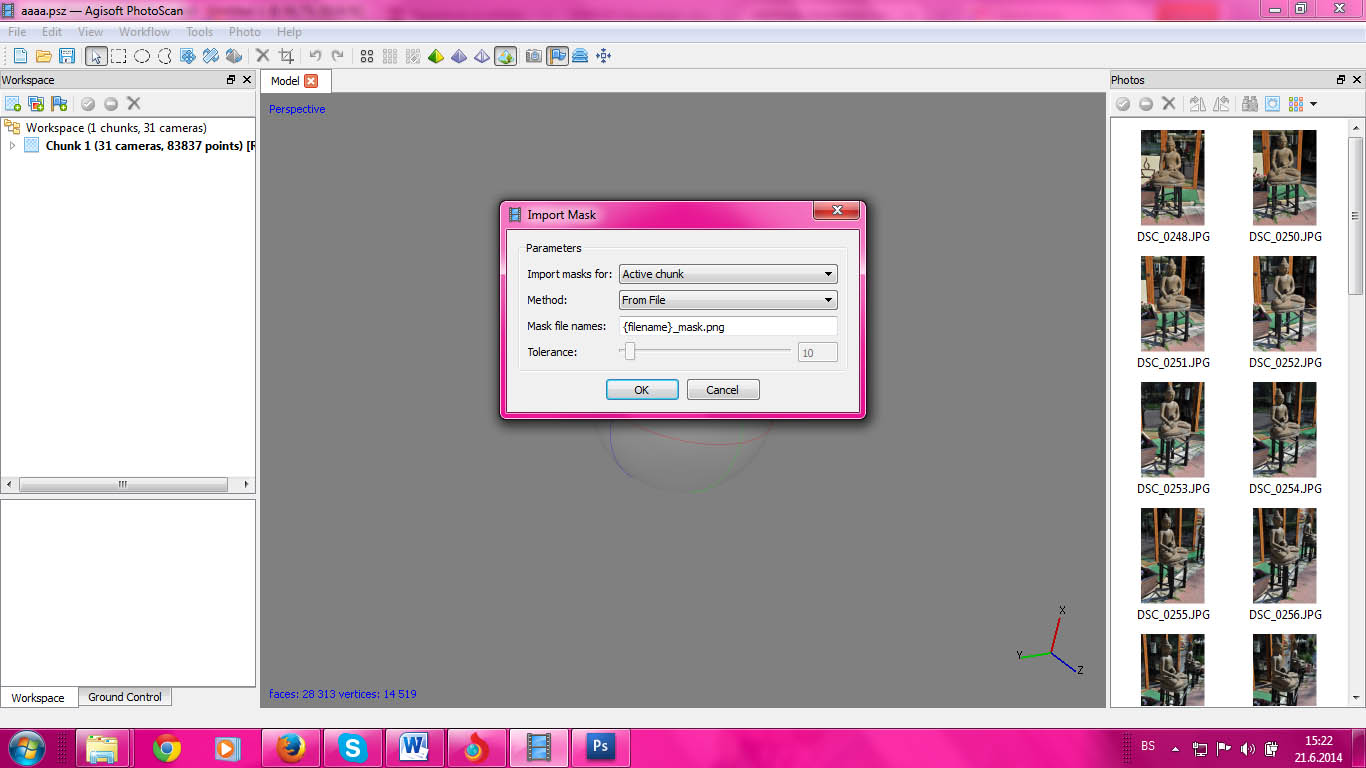The height and width of the screenshot is (768, 1366).
Task: Open Photoshop from taskbar
Action: pos(601,747)
